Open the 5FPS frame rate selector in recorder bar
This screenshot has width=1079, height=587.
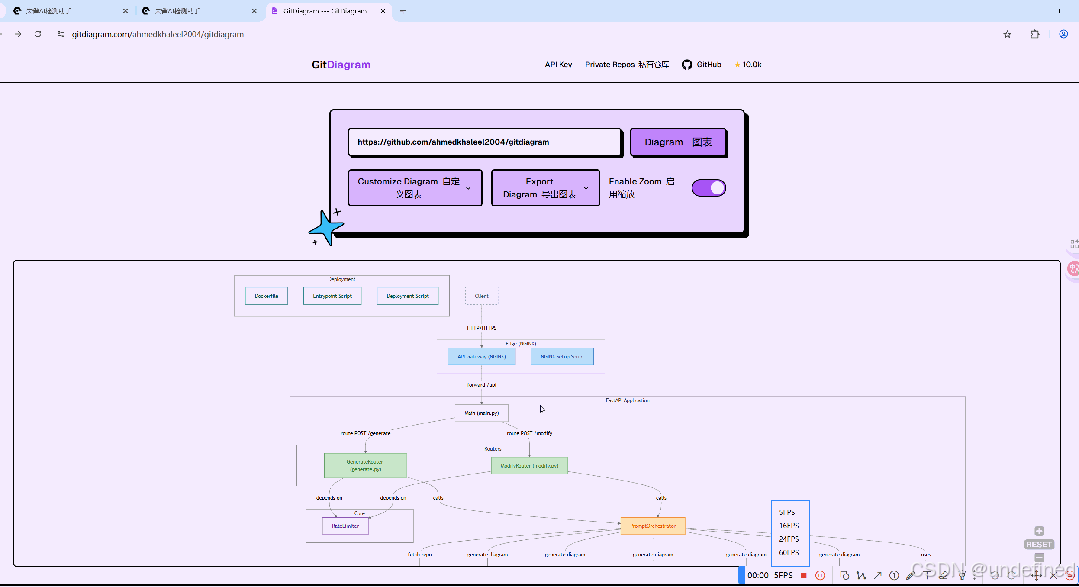point(783,575)
